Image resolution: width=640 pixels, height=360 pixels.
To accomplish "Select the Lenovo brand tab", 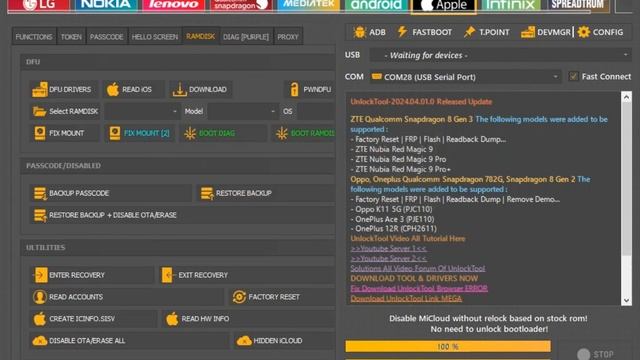I will click(173, 5).
